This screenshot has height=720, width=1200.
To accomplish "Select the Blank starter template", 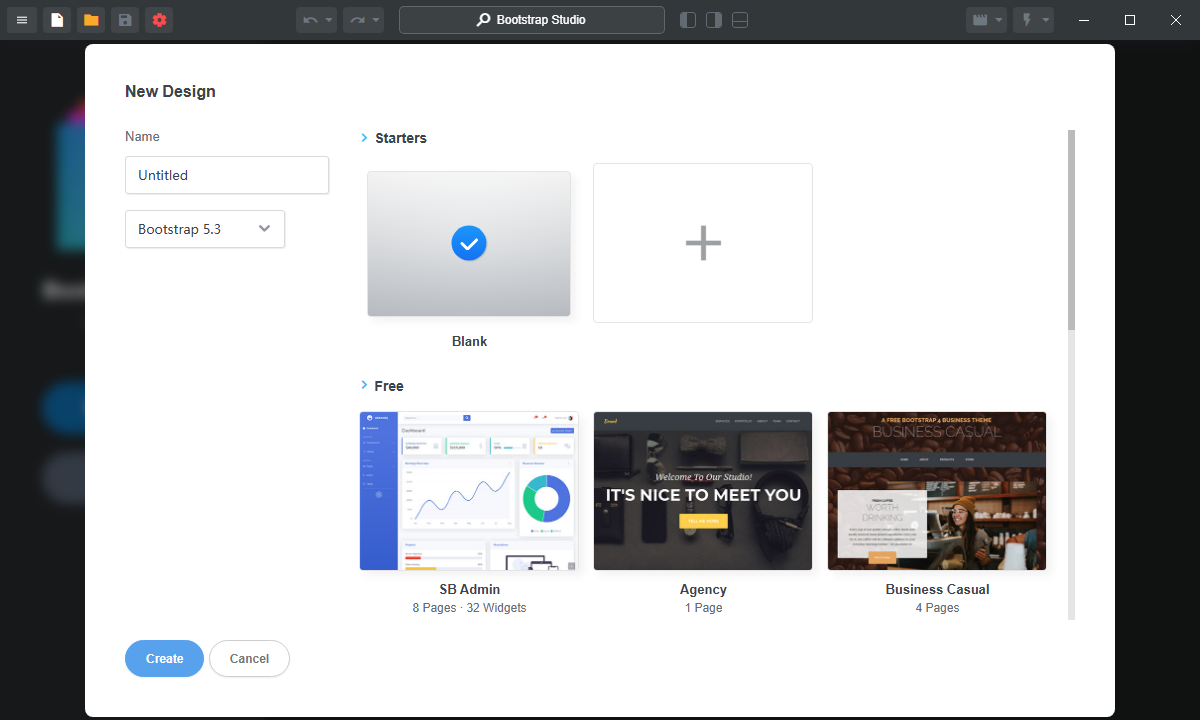I will pyautogui.click(x=469, y=243).
